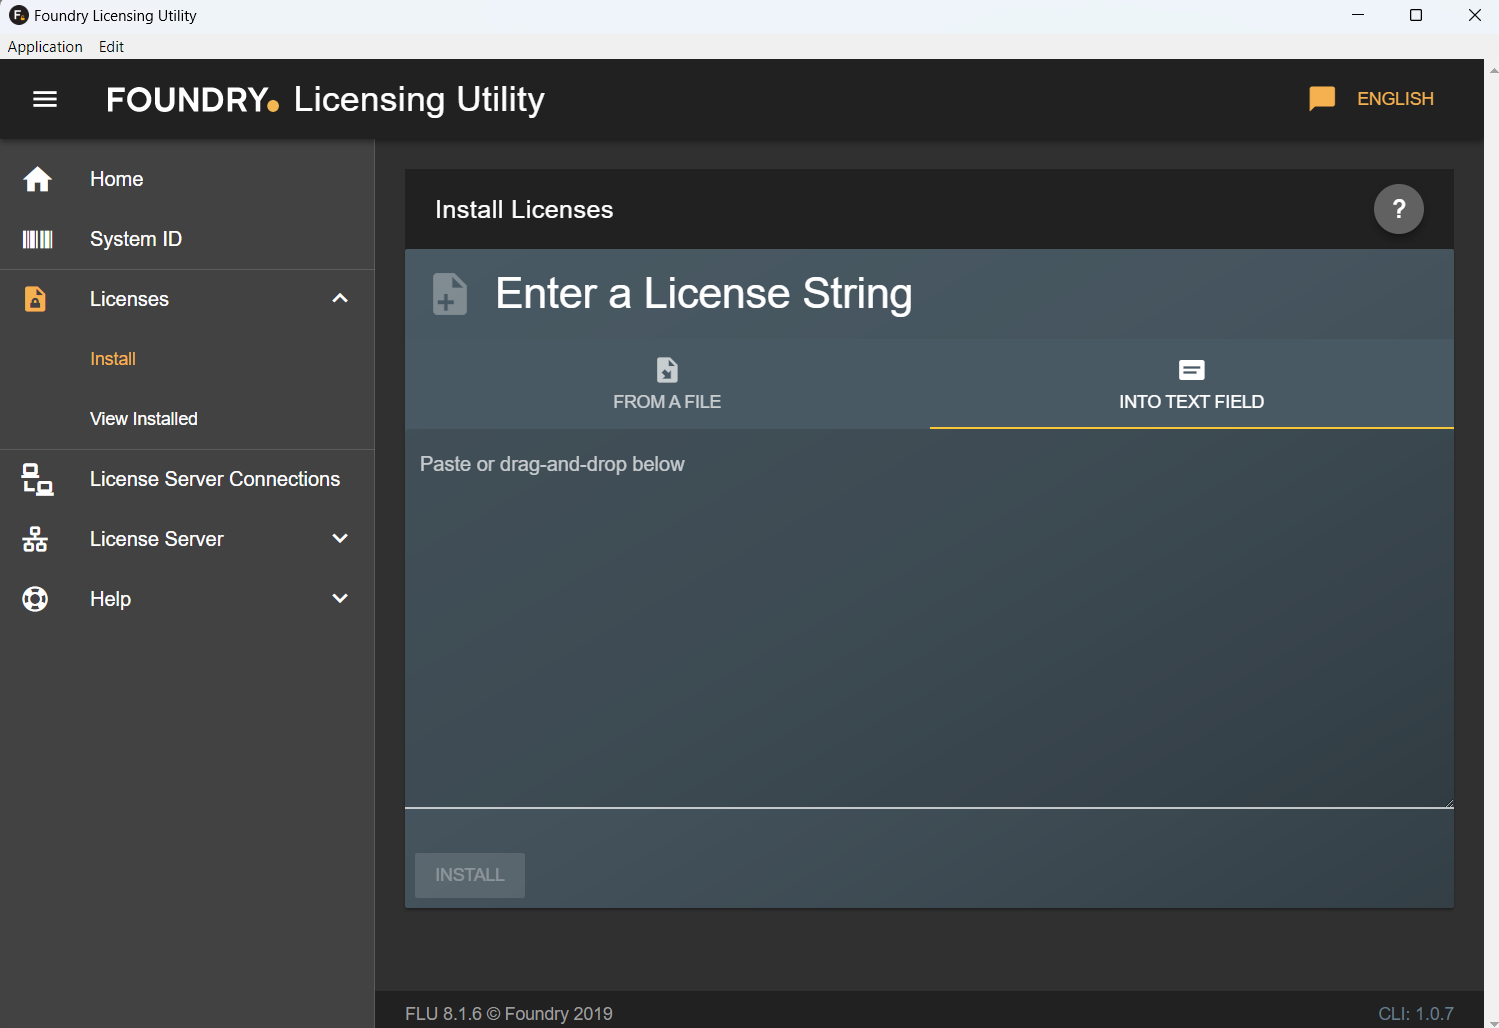
Task: Click the License Server network icon
Action: coord(35,539)
